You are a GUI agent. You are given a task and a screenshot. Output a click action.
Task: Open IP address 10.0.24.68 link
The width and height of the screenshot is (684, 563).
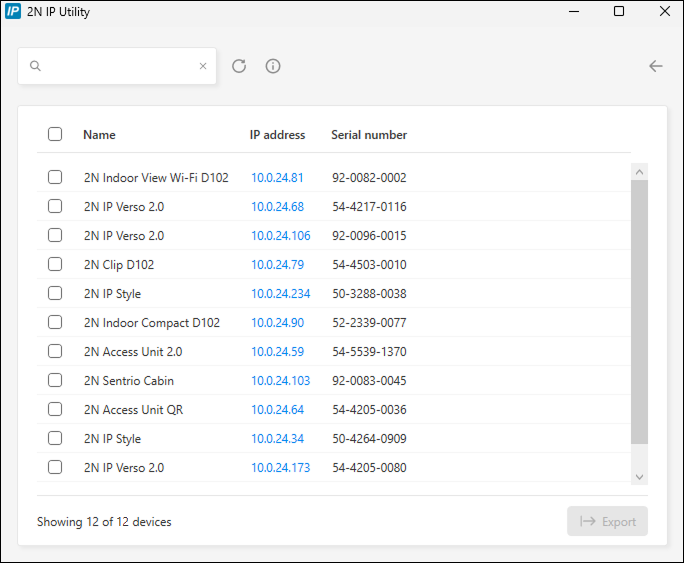pos(277,207)
